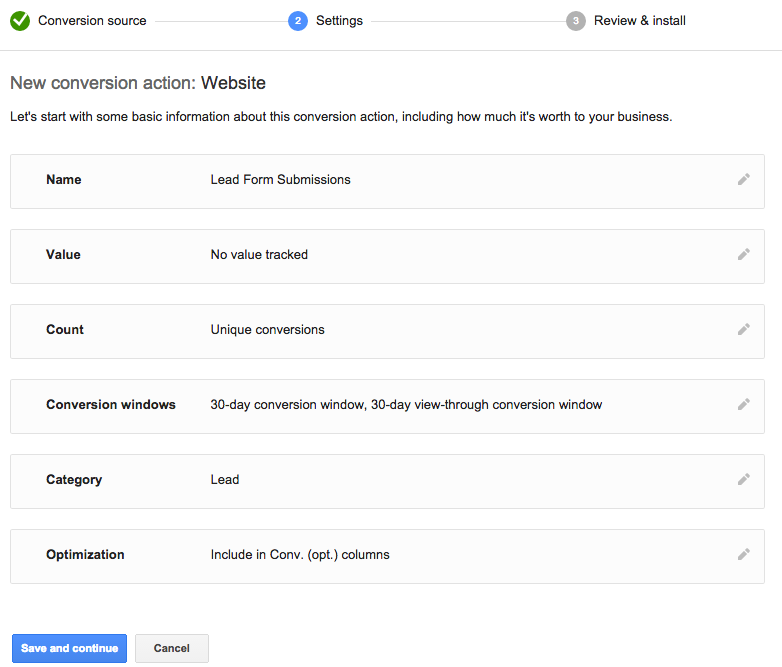Click the Conversion windows edit pencil

tap(743, 405)
